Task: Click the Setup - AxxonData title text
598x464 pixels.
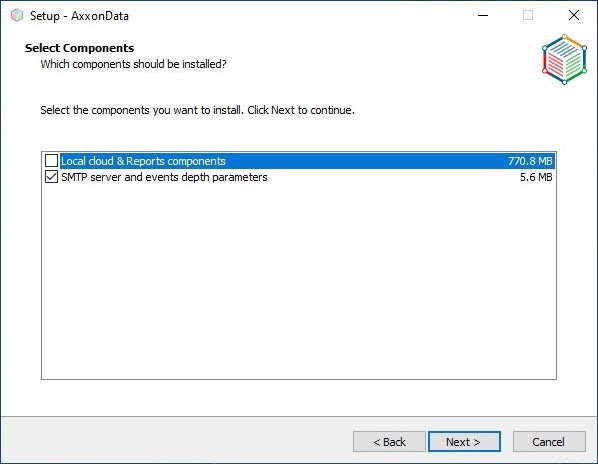Action: tap(79, 16)
